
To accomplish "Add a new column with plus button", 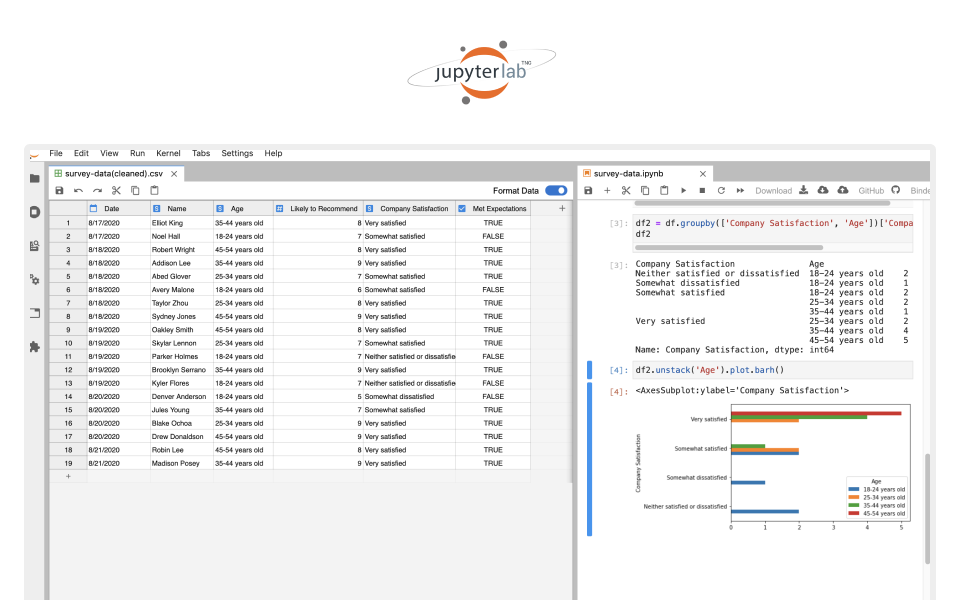I will point(562,208).
